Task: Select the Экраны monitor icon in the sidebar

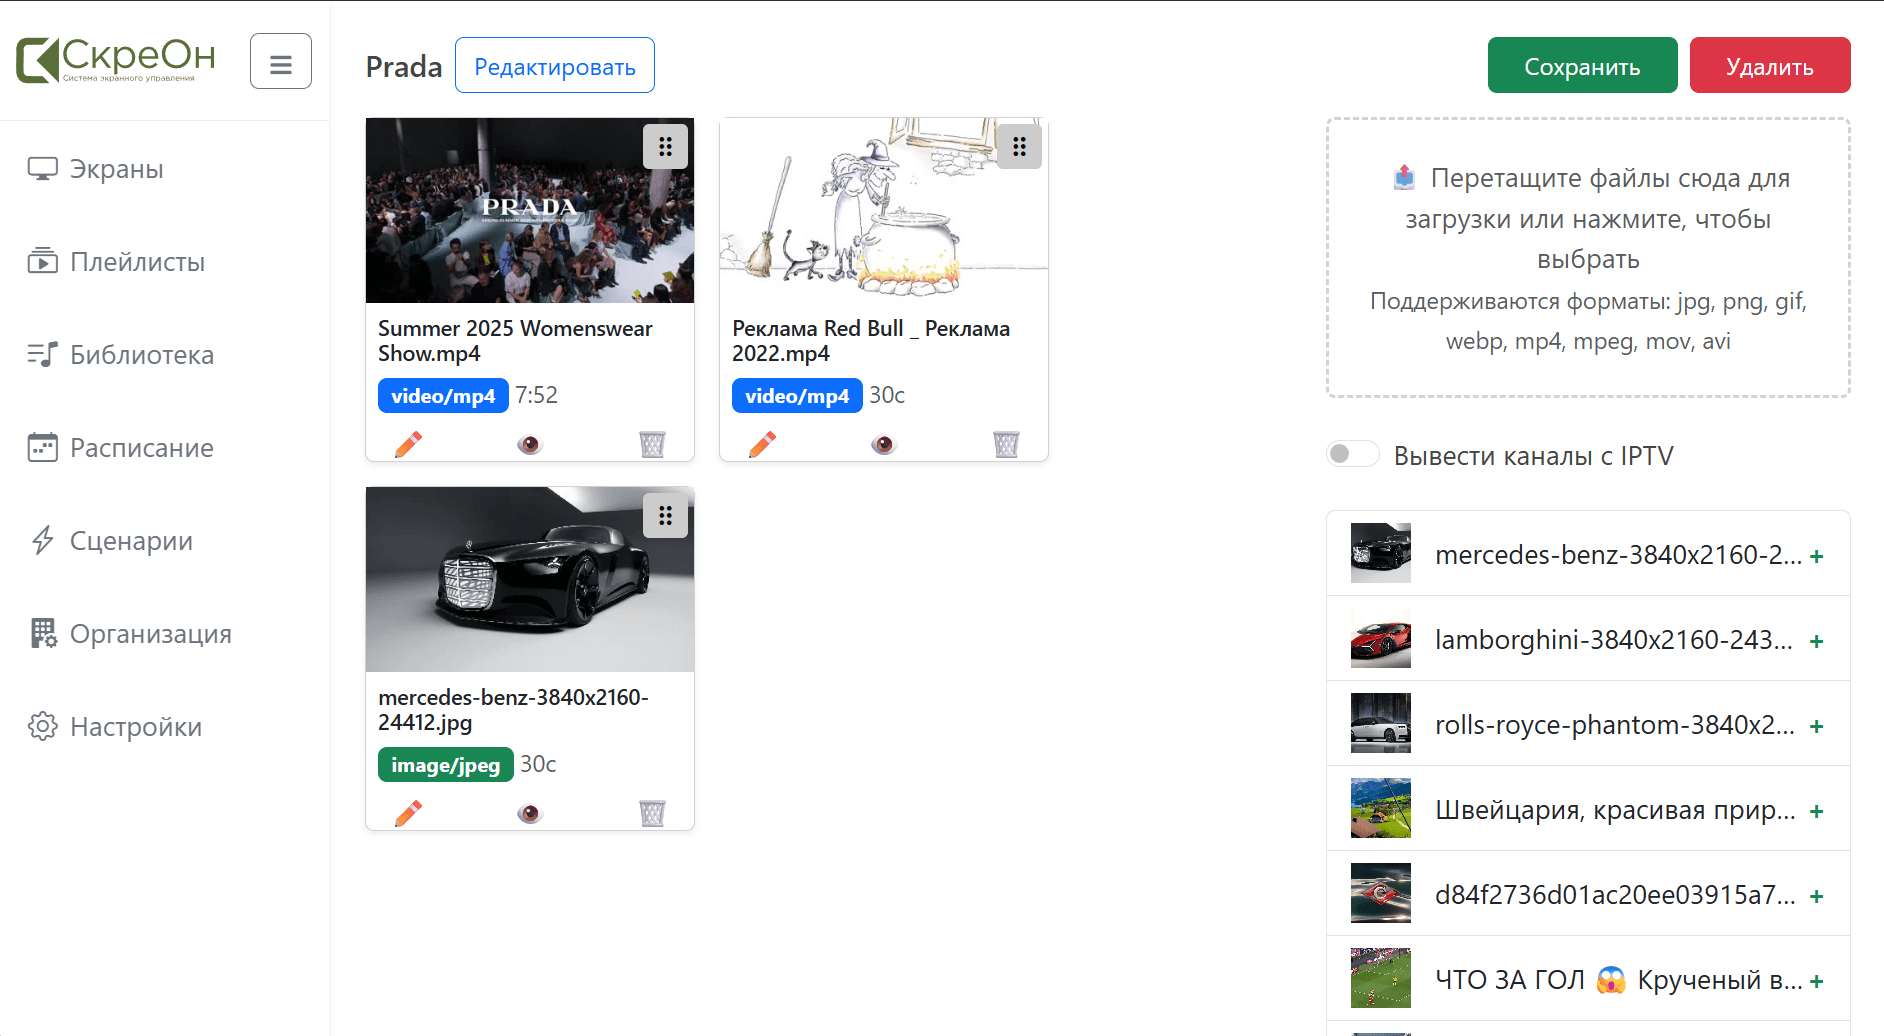Action: click(x=42, y=168)
